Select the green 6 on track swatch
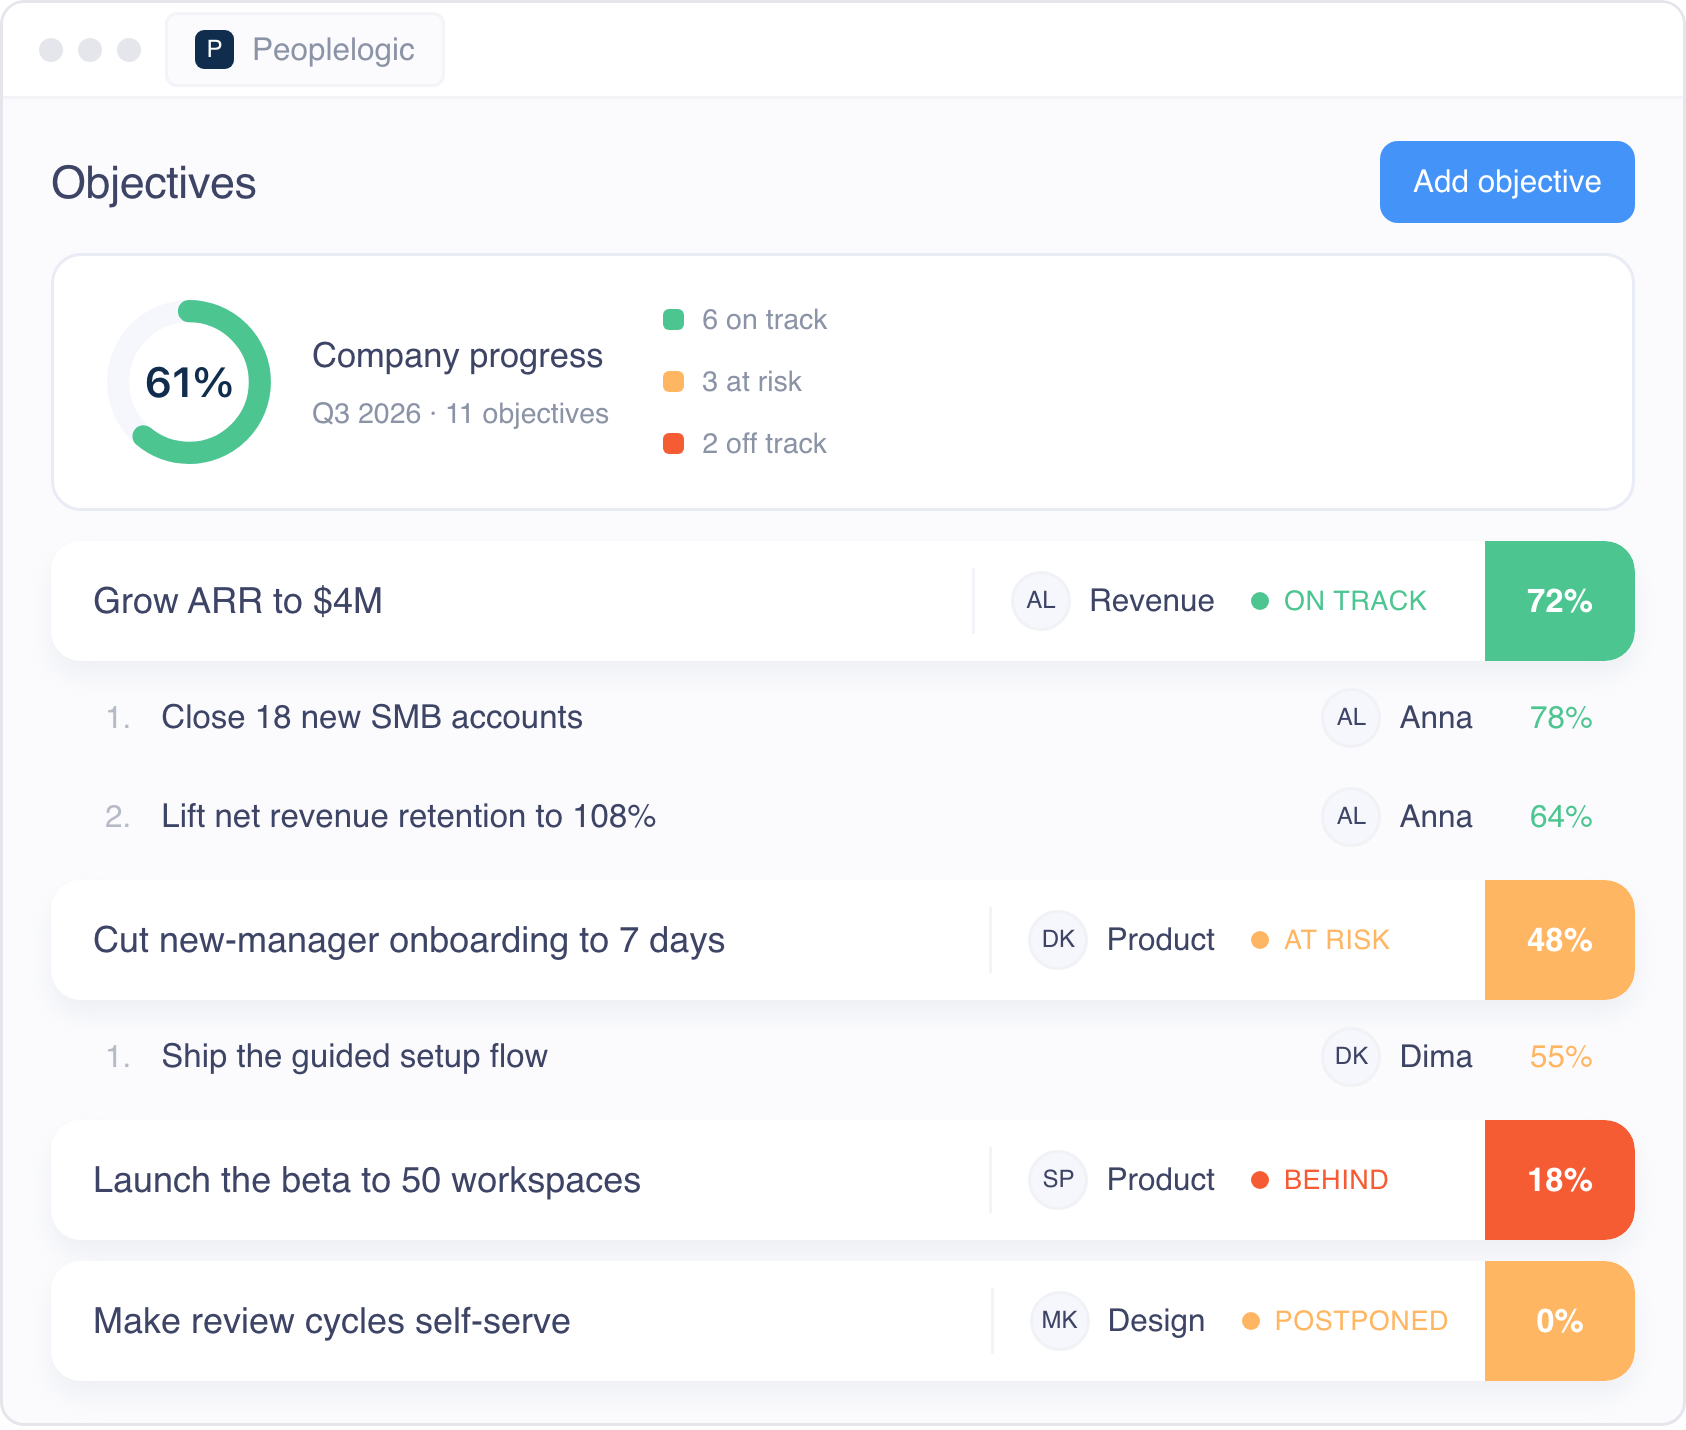Screen dimensions: 1686x1430 coord(674,320)
